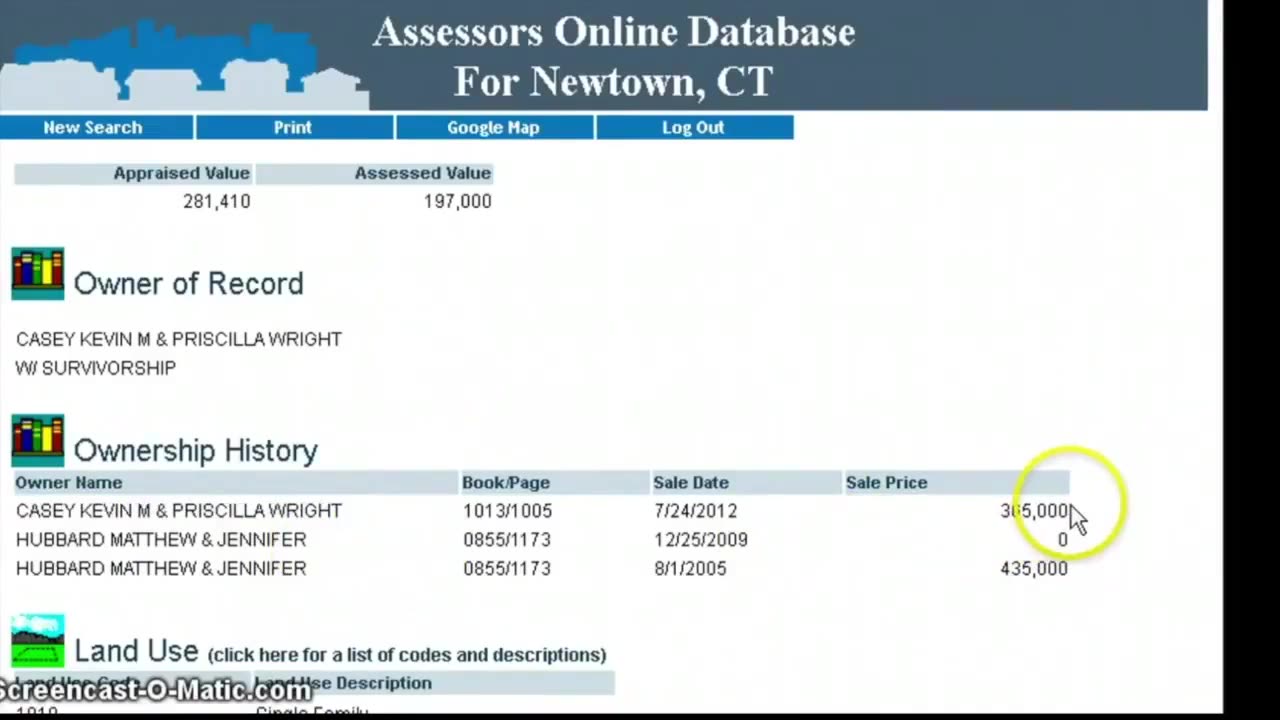1280x720 pixels.
Task: Click the Land Use heading
Action: pyautogui.click(x=136, y=651)
